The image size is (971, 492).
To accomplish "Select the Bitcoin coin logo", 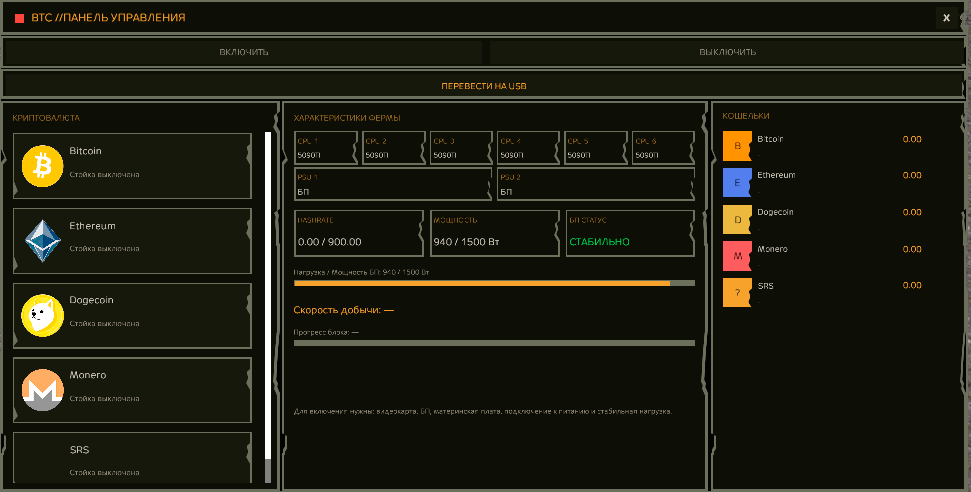I will (x=43, y=166).
